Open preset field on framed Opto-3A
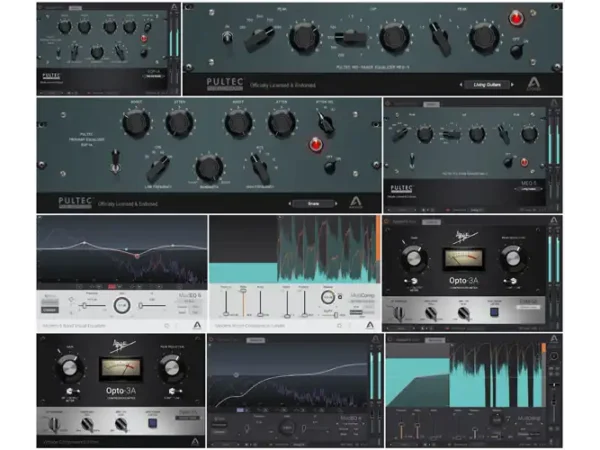This screenshot has height=450, width=600. (x=528, y=307)
